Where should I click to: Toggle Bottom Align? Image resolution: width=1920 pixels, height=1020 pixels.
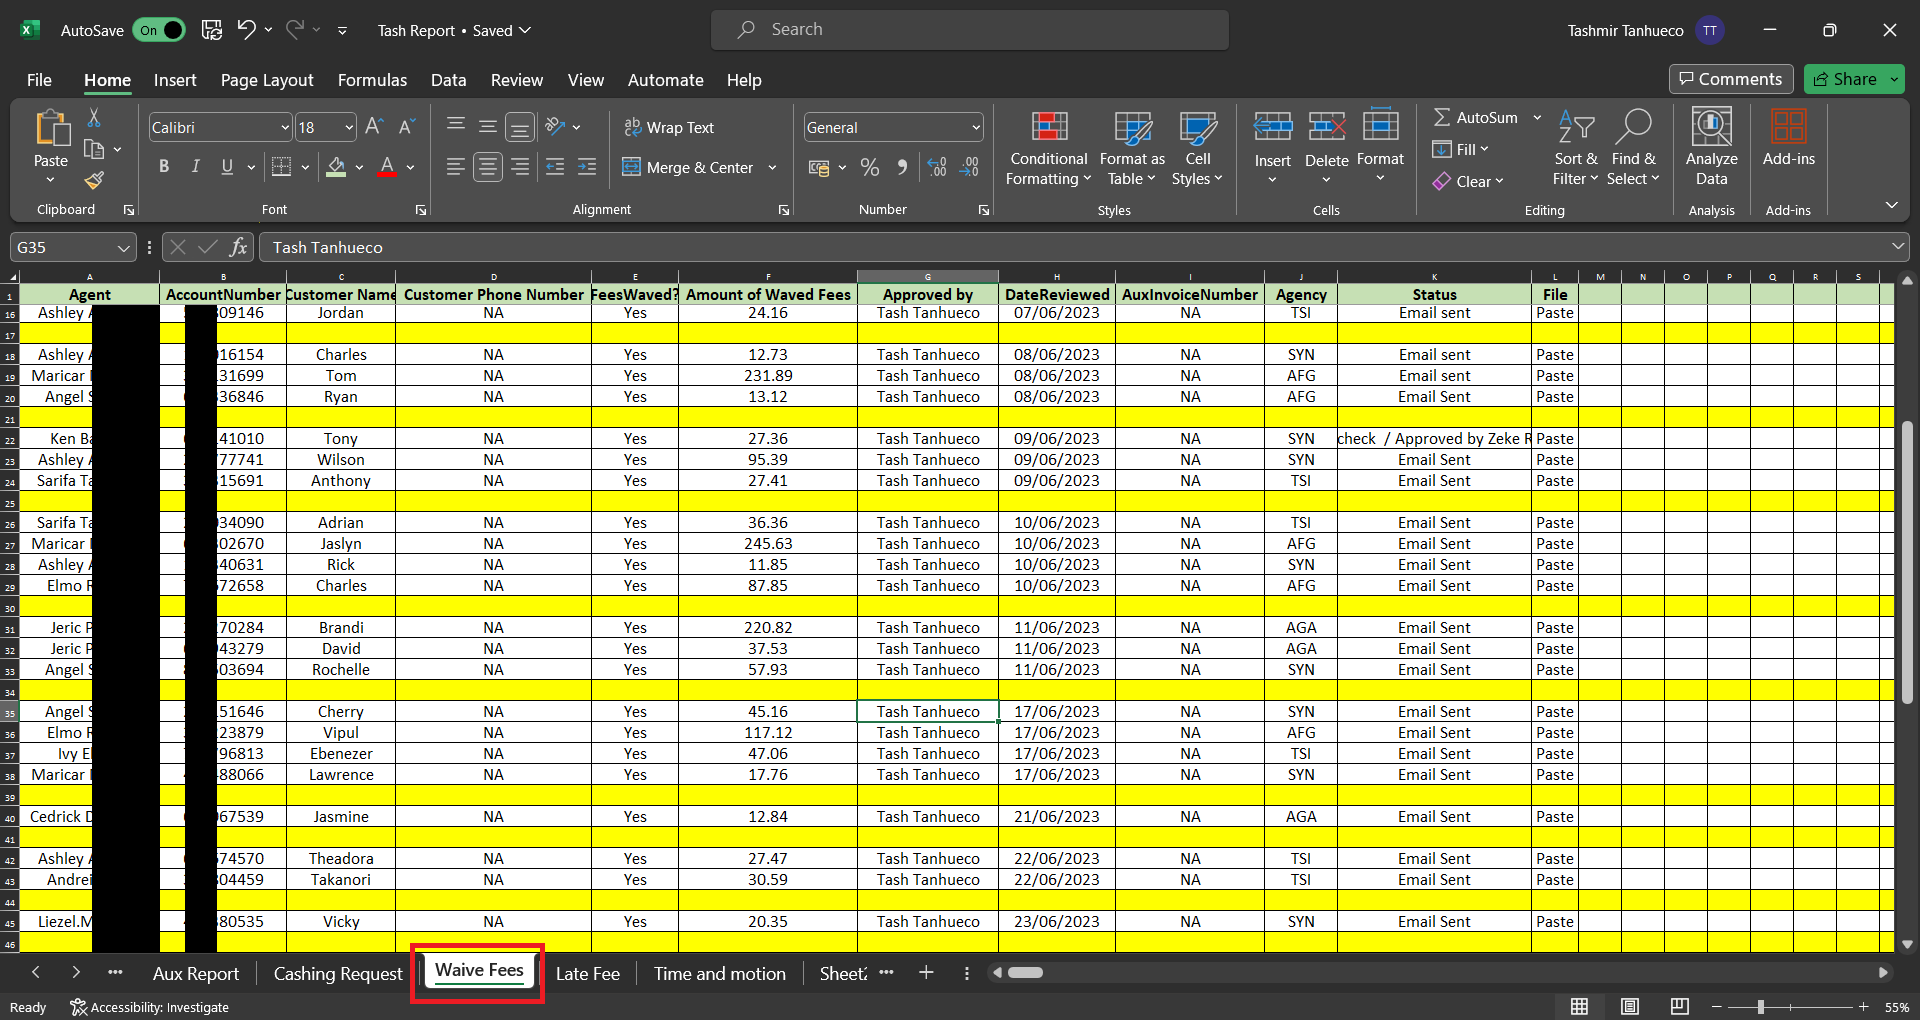coord(520,127)
